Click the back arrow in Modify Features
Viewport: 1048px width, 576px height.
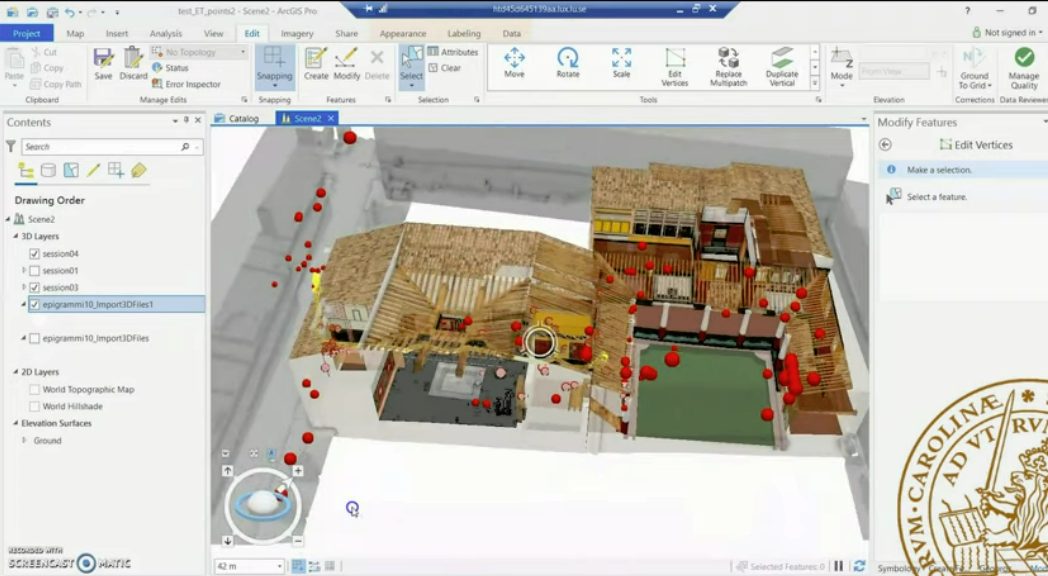click(886, 144)
